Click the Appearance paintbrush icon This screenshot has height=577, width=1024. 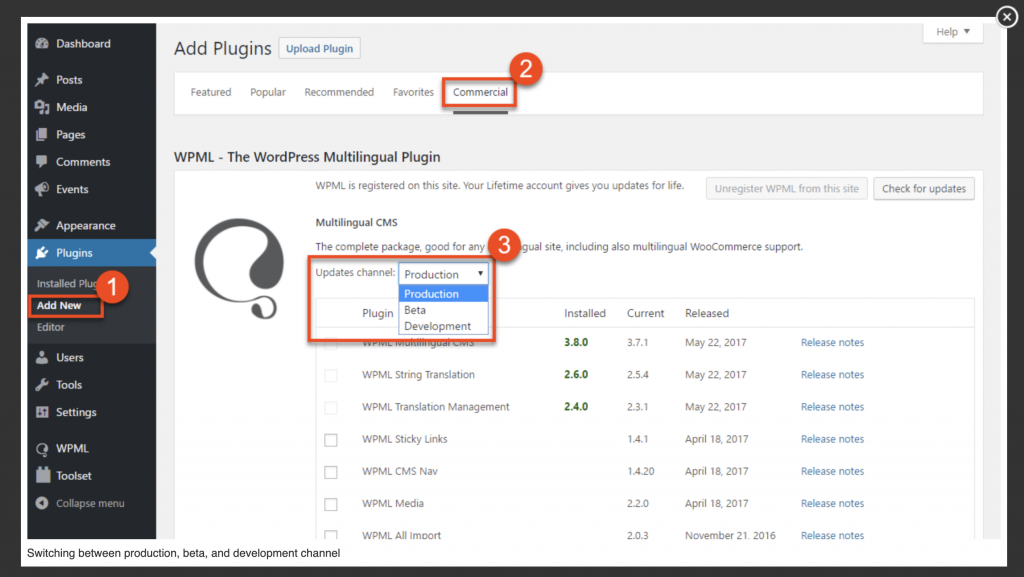pos(42,225)
